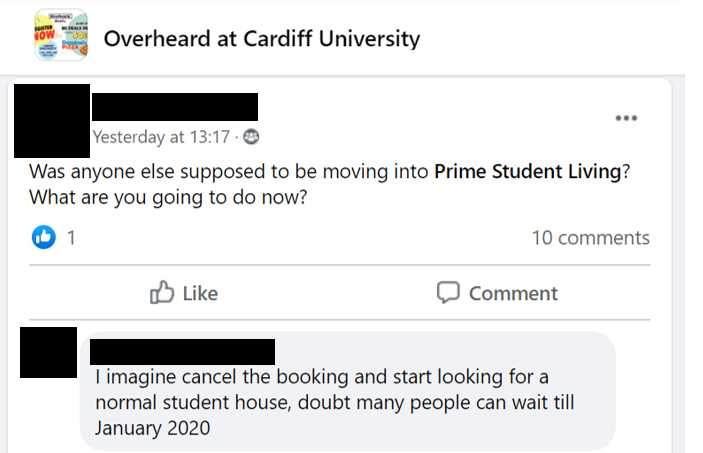Open the commenter's redacted profile picture

point(48,353)
